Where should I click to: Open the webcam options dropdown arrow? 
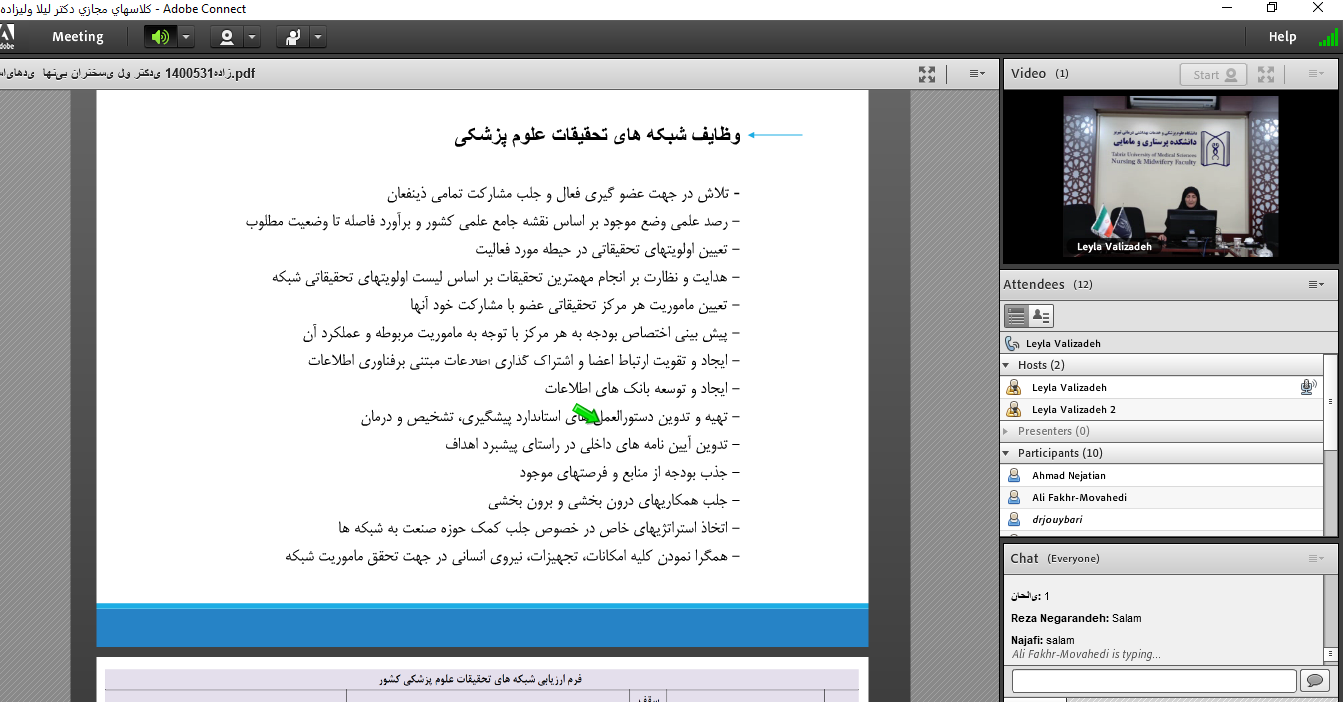252,37
